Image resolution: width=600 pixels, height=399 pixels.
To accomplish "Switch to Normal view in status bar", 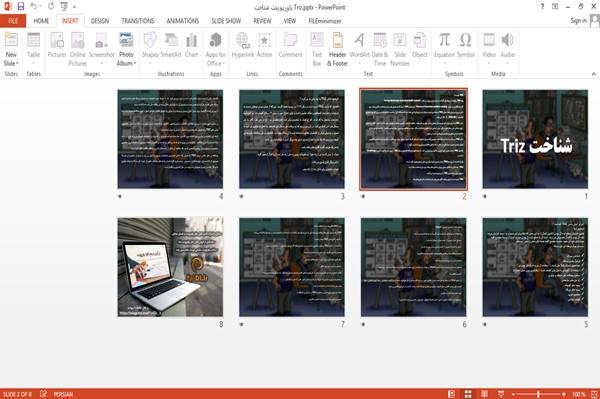I will click(452, 394).
